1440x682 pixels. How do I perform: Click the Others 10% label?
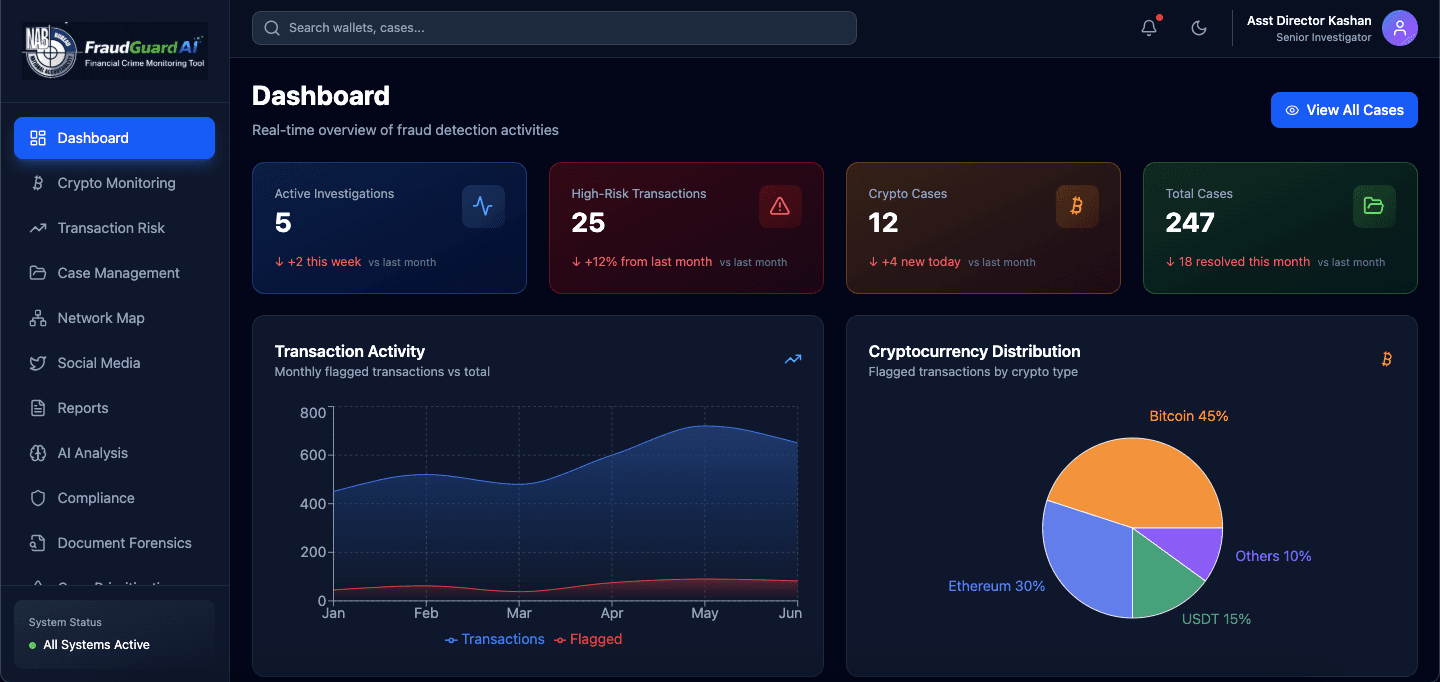click(1273, 556)
